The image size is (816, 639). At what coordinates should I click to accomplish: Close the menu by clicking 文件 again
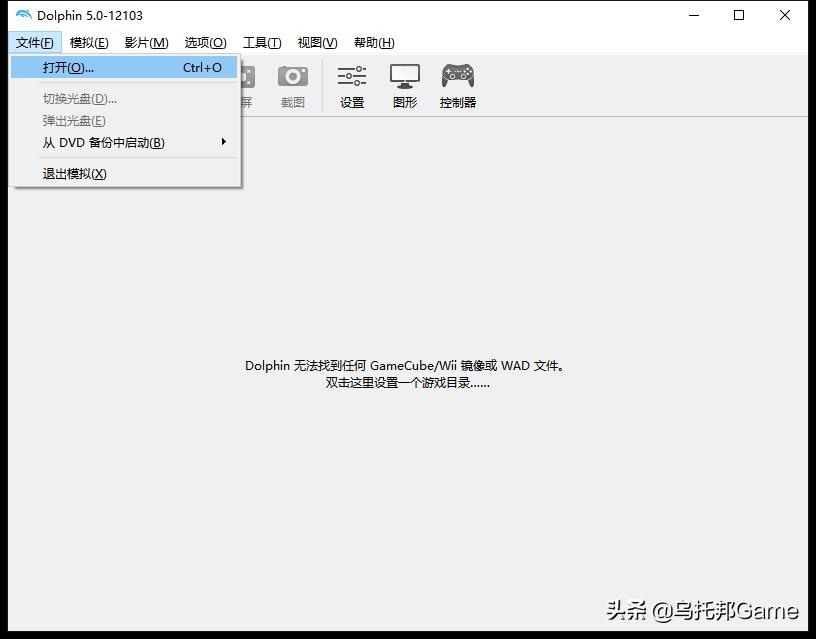pos(35,42)
